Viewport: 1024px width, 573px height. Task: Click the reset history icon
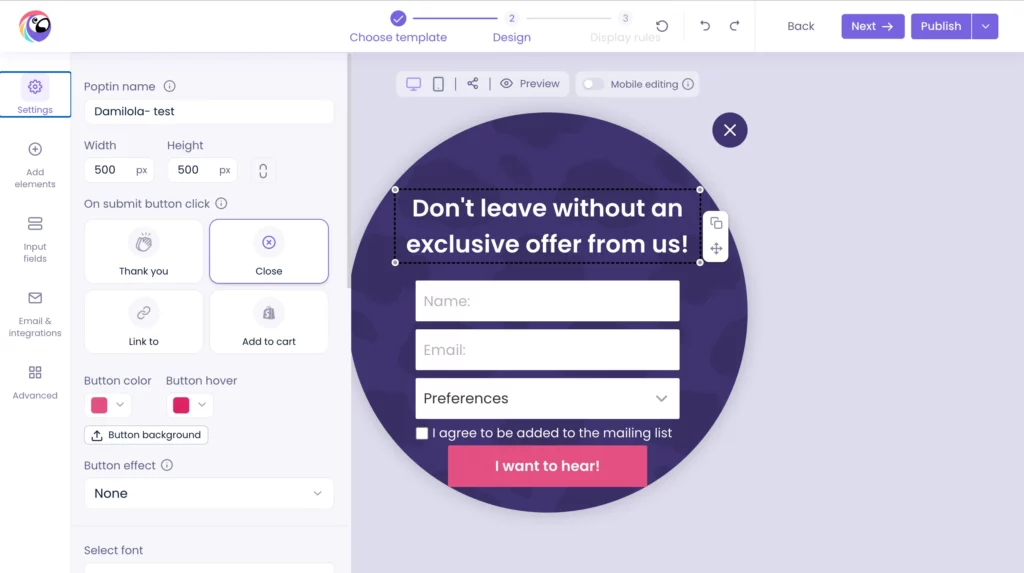(x=662, y=26)
